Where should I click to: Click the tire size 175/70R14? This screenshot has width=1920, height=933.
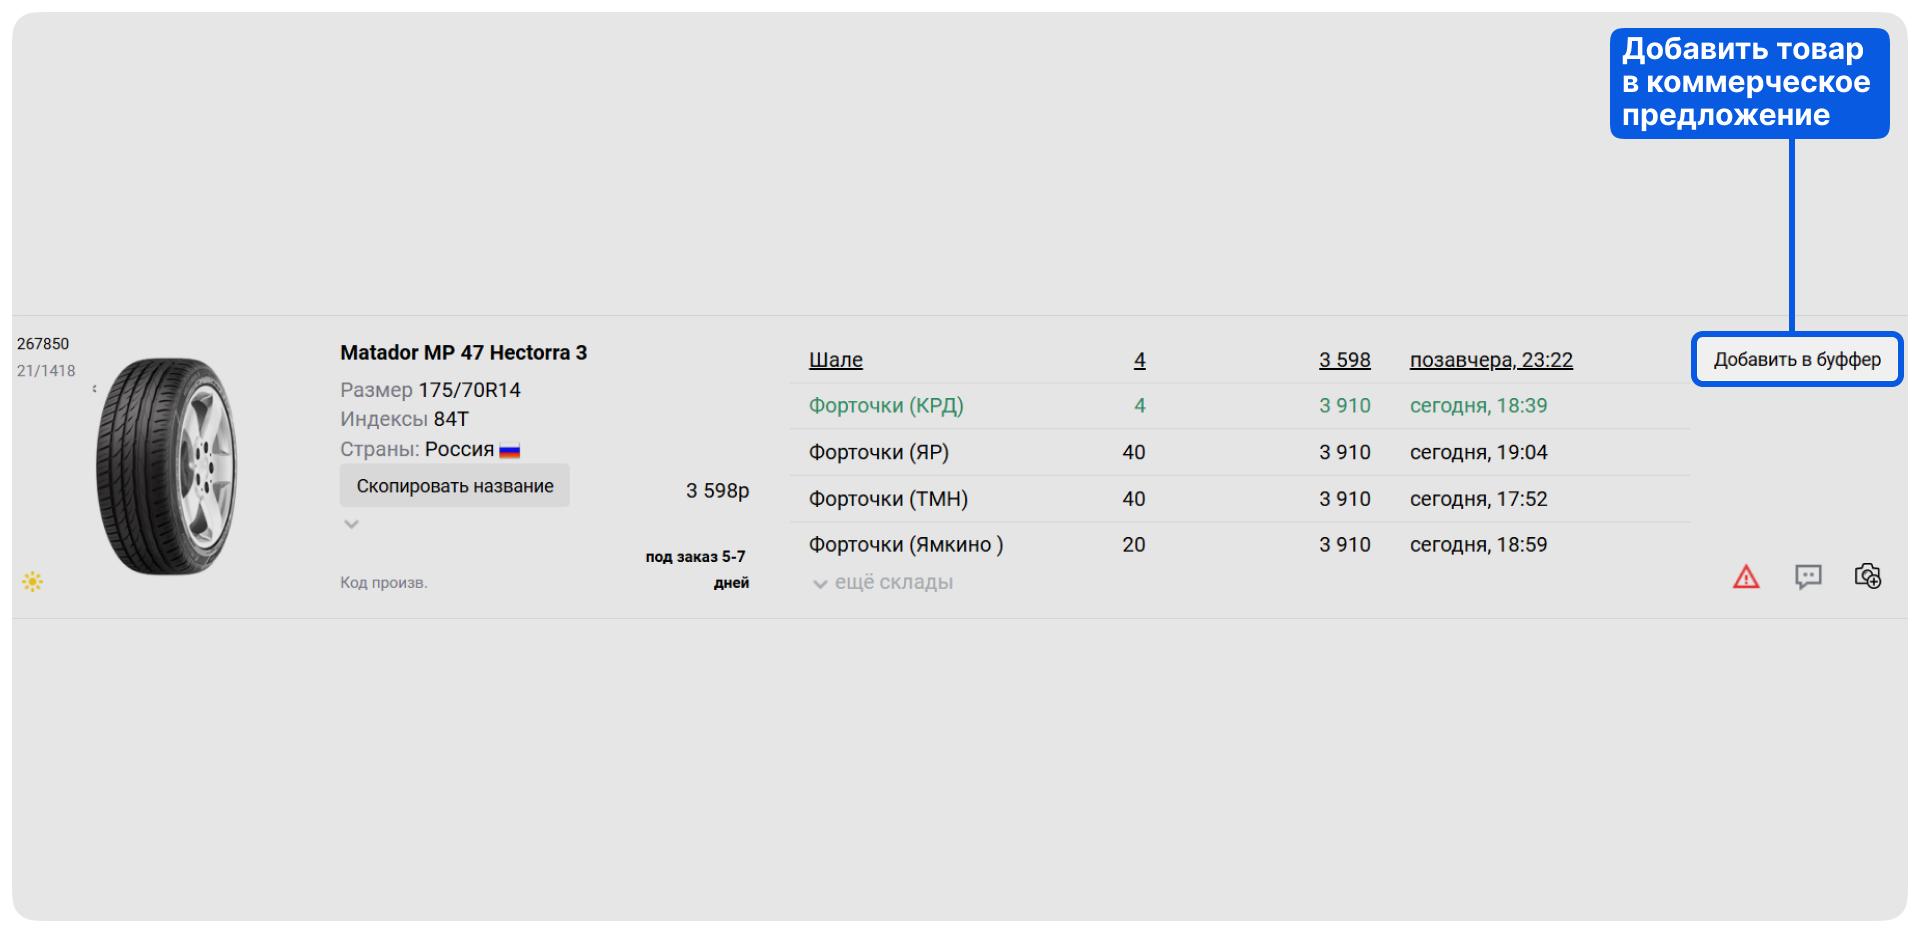point(470,390)
